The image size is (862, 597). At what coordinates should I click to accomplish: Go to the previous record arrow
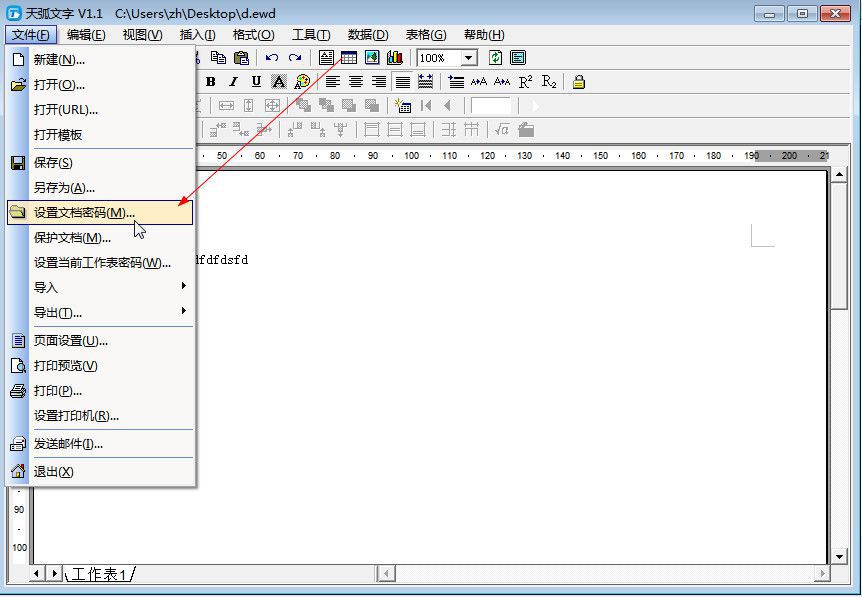click(447, 106)
